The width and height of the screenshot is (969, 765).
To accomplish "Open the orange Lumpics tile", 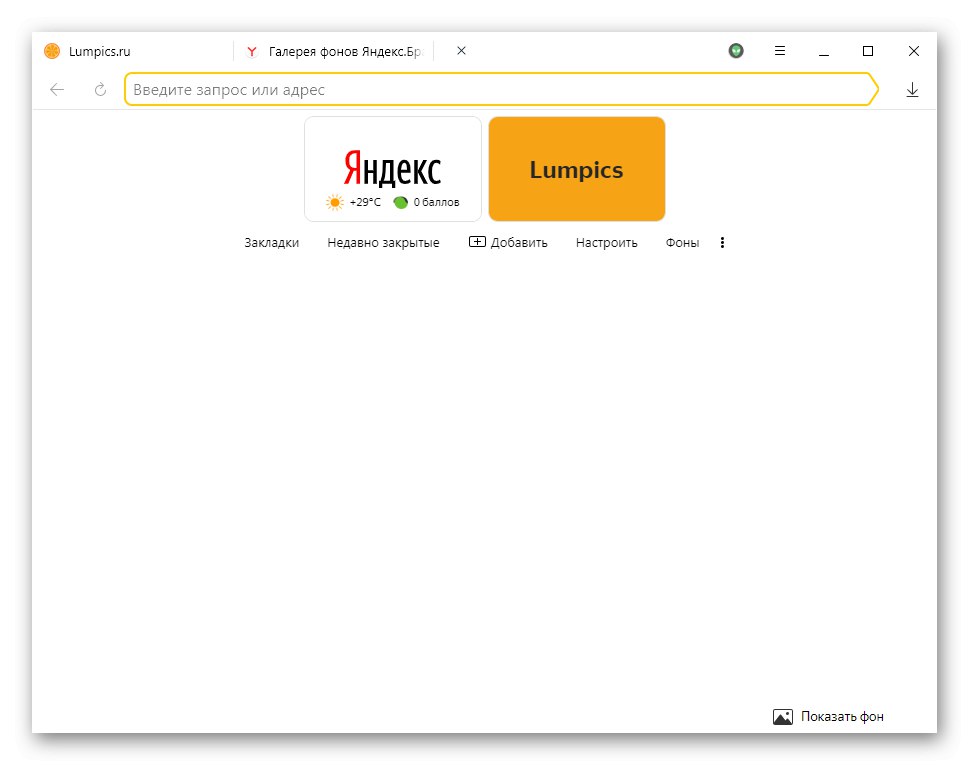I will (x=577, y=169).
